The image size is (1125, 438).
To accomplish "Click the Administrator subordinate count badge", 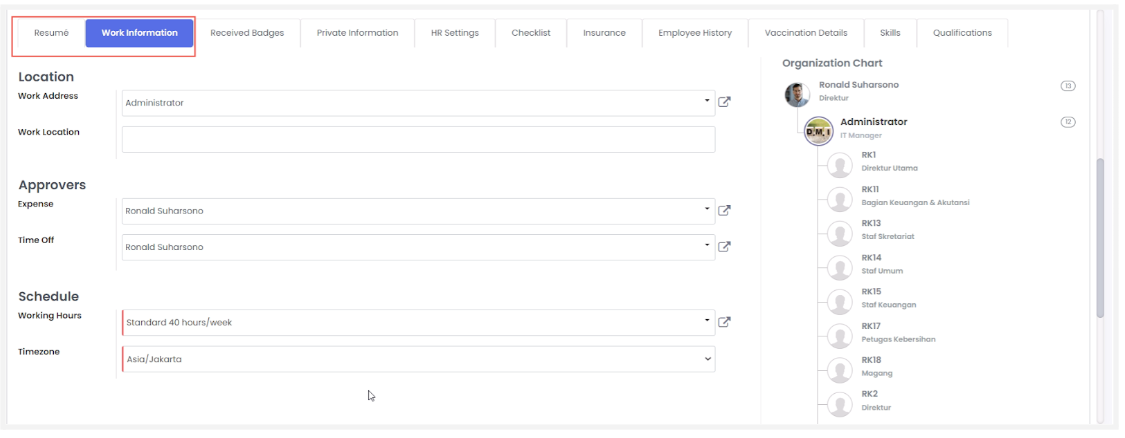I will 1067,122.
